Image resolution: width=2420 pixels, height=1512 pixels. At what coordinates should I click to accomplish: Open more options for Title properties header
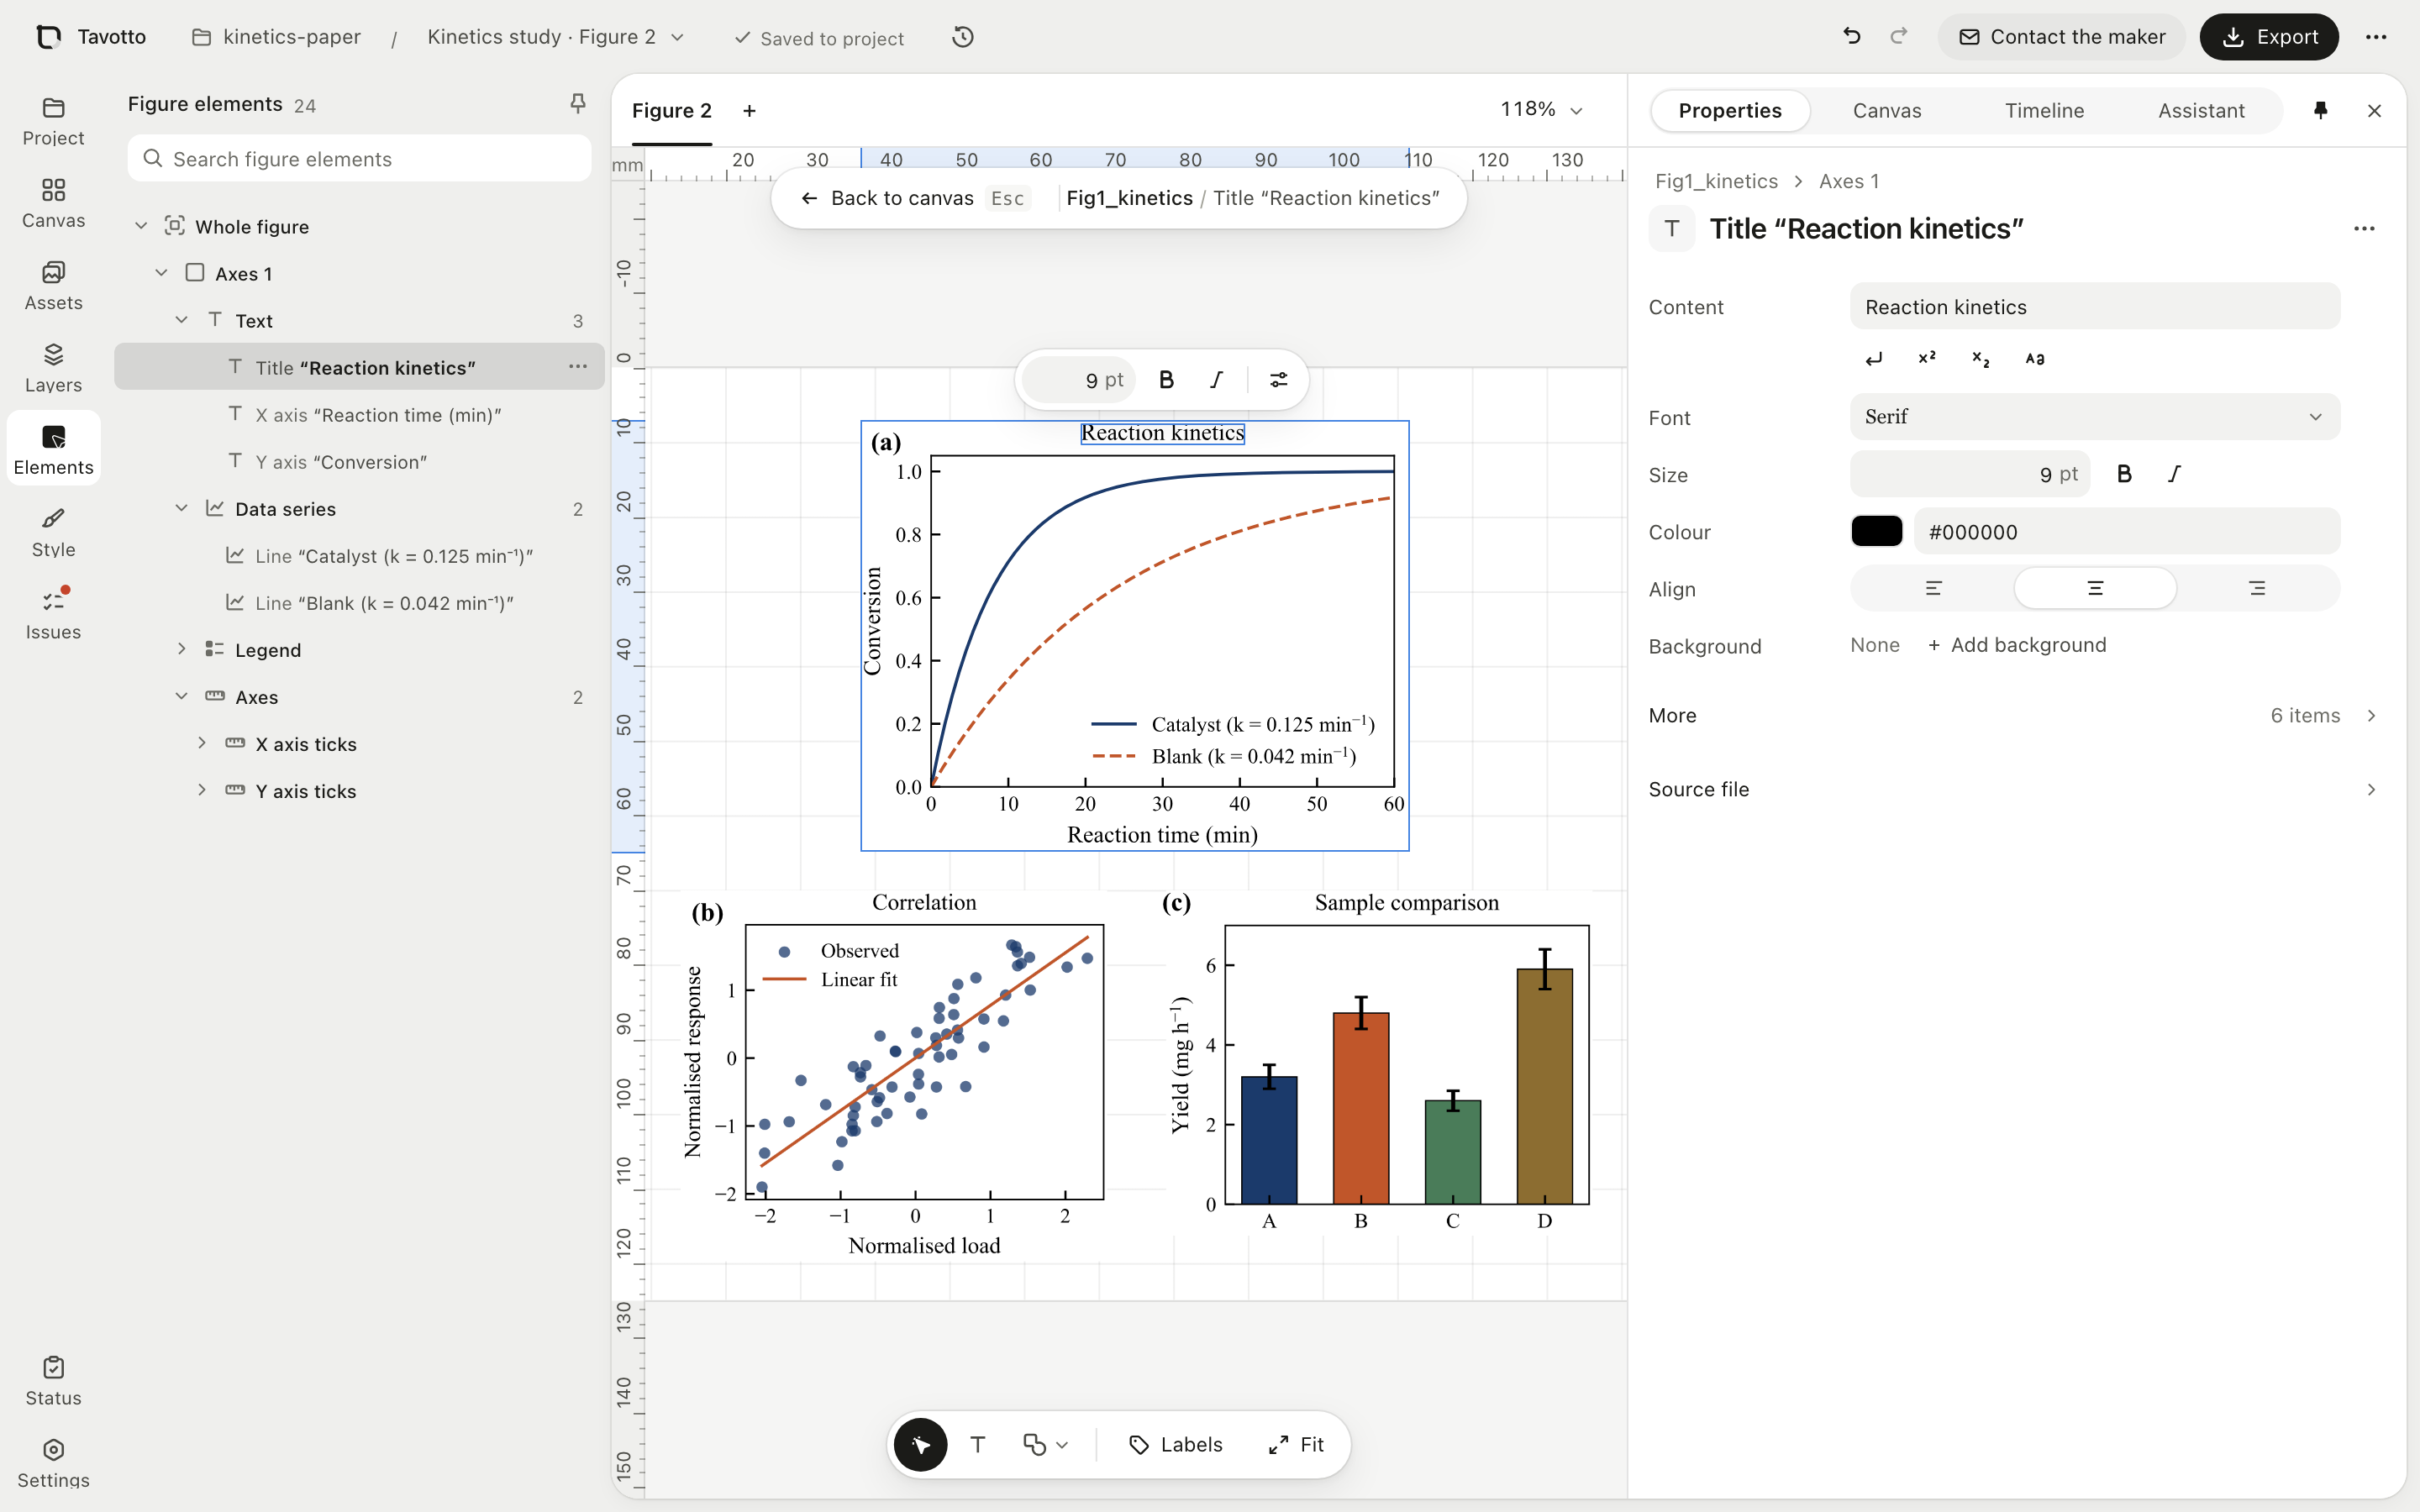(2364, 229)
